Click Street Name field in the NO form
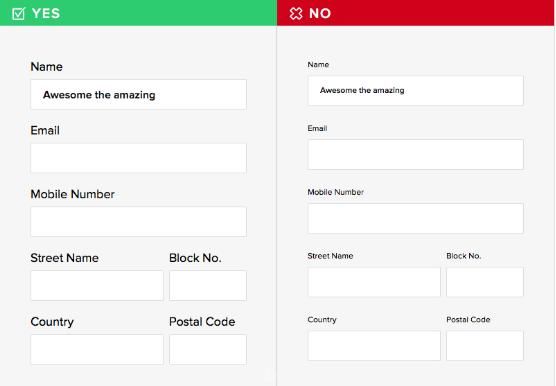Image resolution: width=556 pixels, height=386 pixels. [374, 282]
